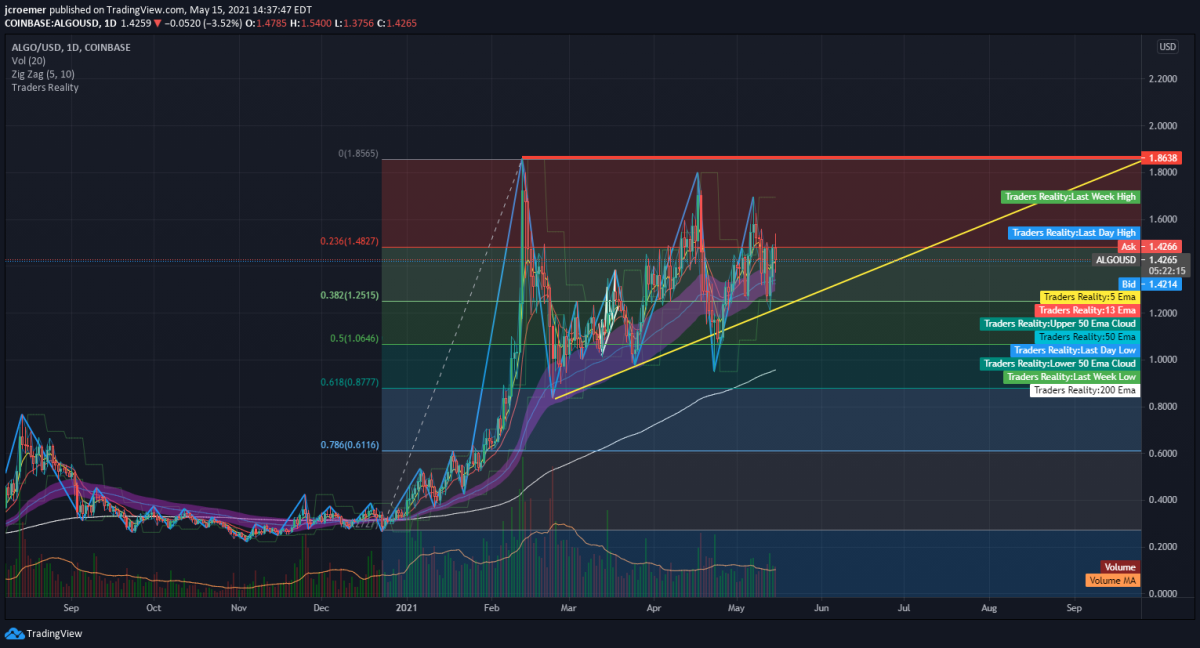Select the 0.236(1.4827) Fibonacci level label
1200x648 pixels.
click(348, 241)
